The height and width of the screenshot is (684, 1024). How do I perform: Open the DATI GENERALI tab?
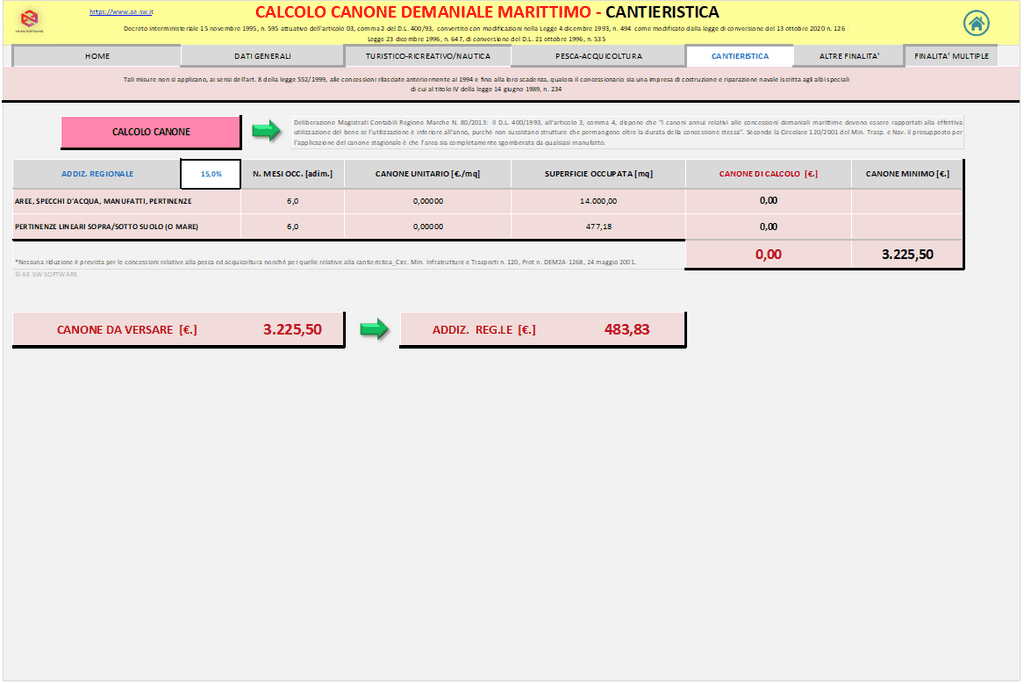pyautogui.click(x=262, y=56)
